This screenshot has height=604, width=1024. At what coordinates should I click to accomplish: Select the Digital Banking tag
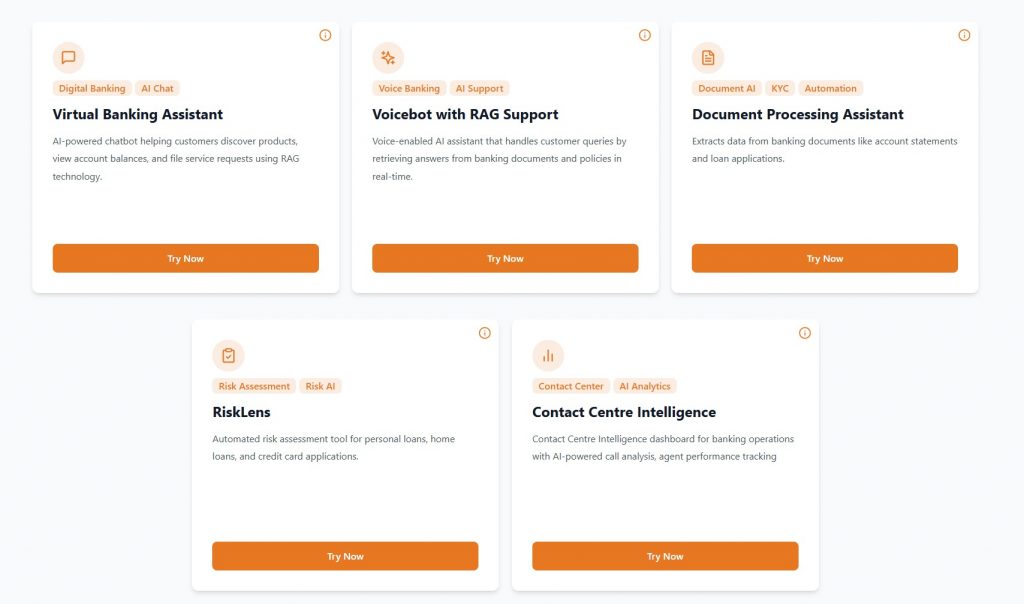(x=92, y=89)
